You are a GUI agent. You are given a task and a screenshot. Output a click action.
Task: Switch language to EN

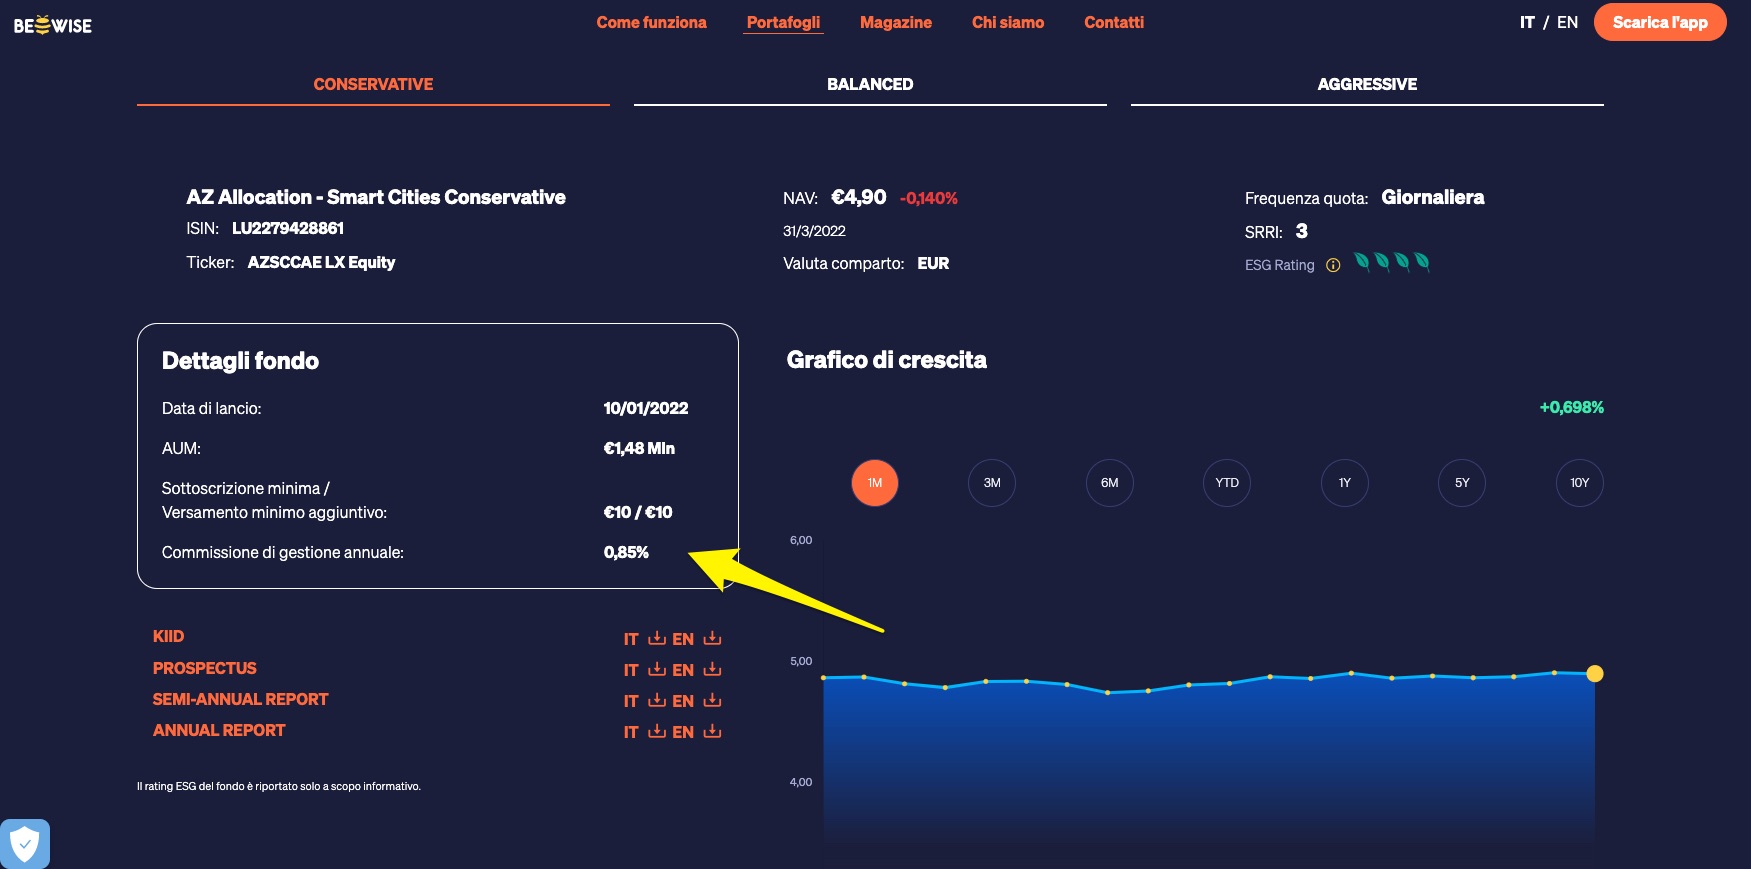(1567, 22)
